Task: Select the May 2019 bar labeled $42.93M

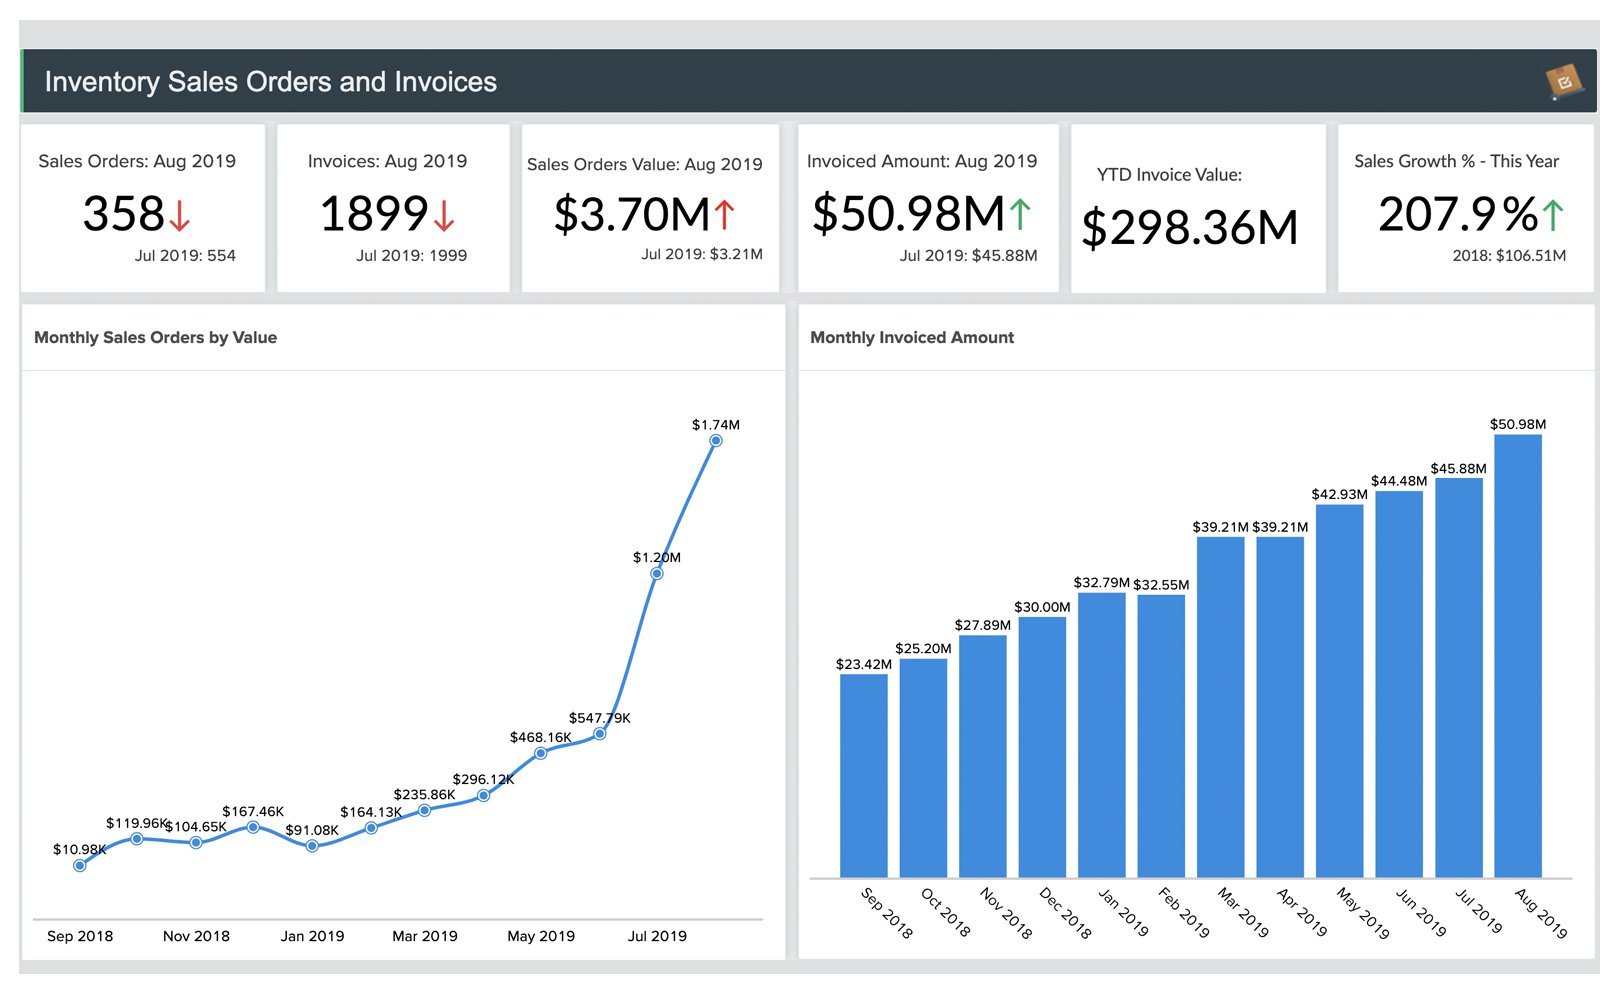Action: [x=1339, y=690]
